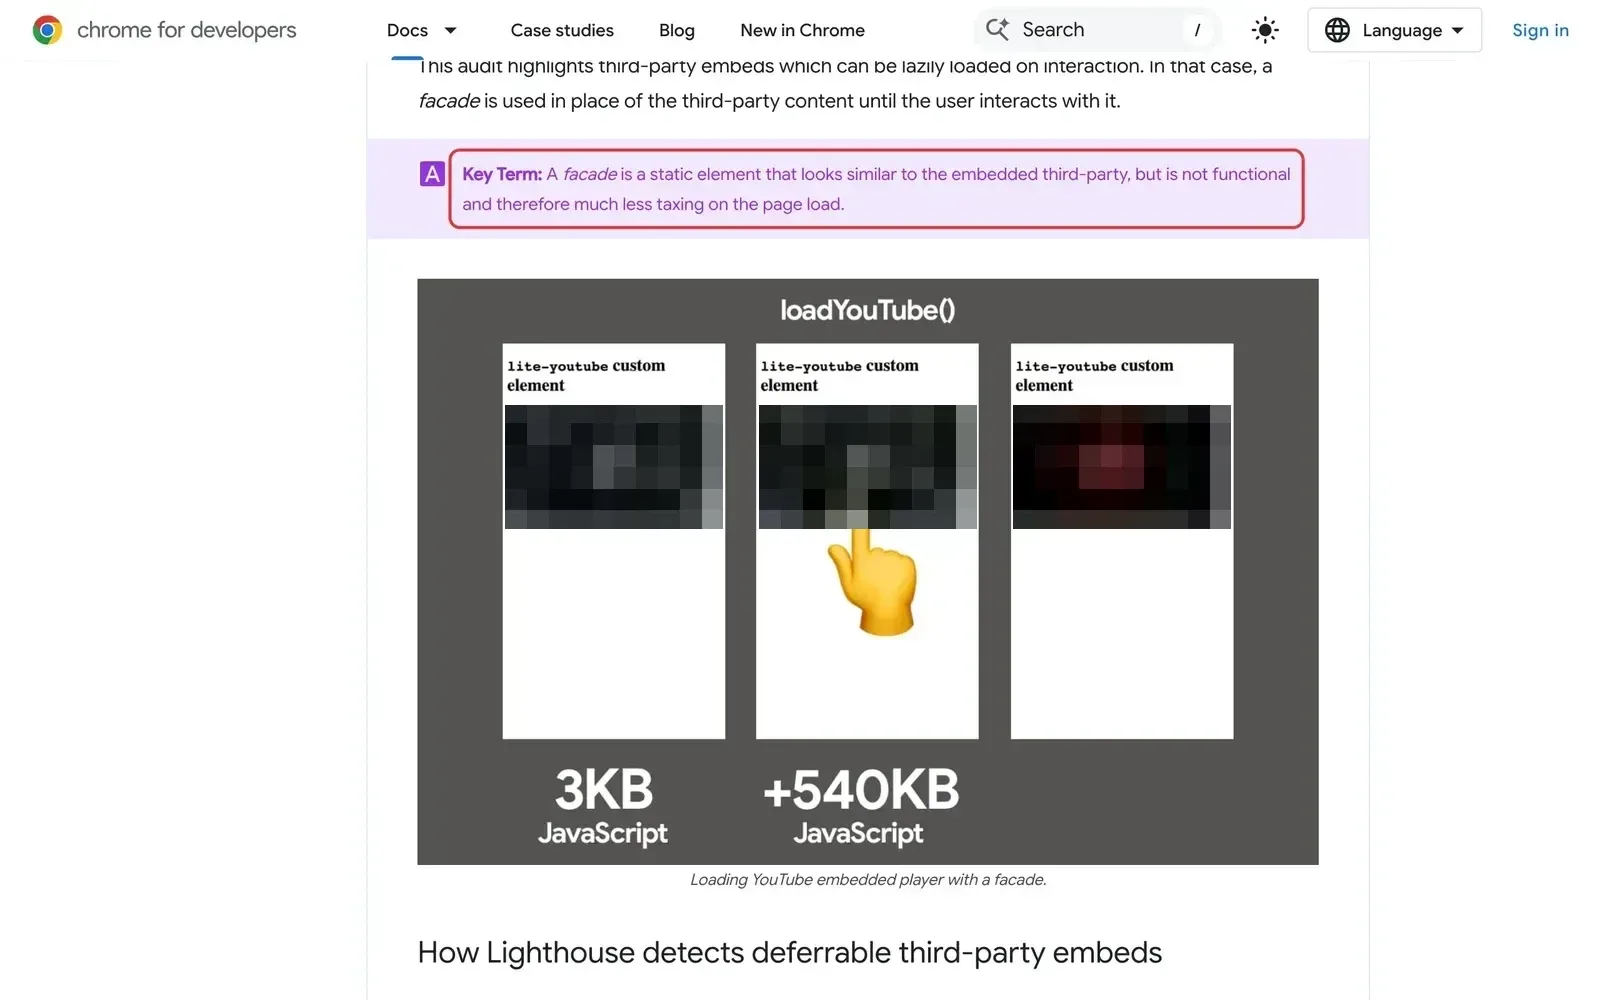Click the globe icon in Language button
The height and width of the screenshot is (1000, 1600).
point(1337,30)
